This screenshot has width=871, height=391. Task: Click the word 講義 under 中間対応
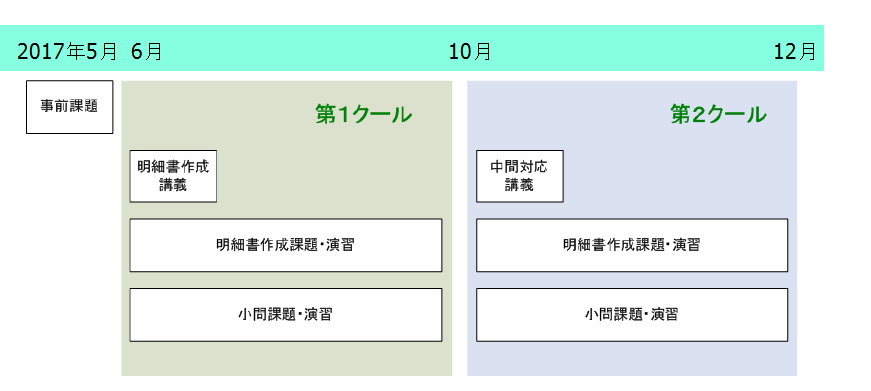pos(520,185)
